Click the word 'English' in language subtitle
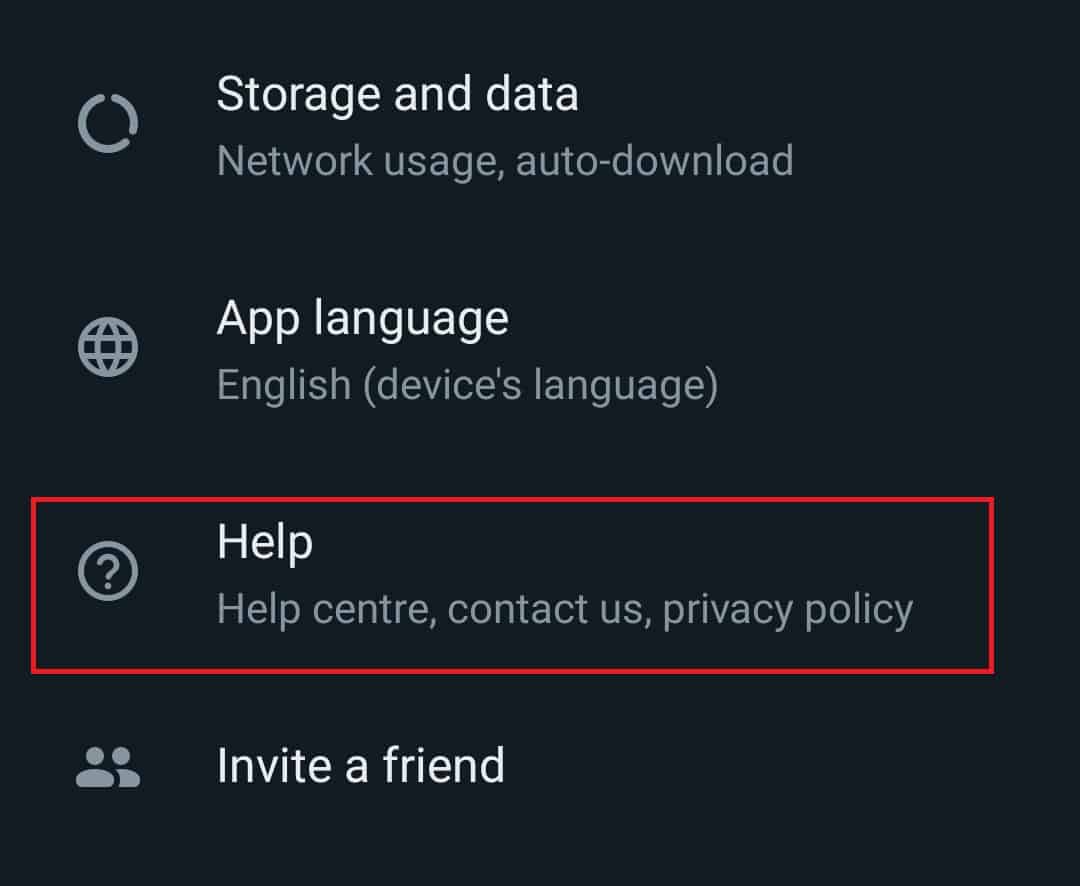1080x886 pixels. (x=283, y=385)
